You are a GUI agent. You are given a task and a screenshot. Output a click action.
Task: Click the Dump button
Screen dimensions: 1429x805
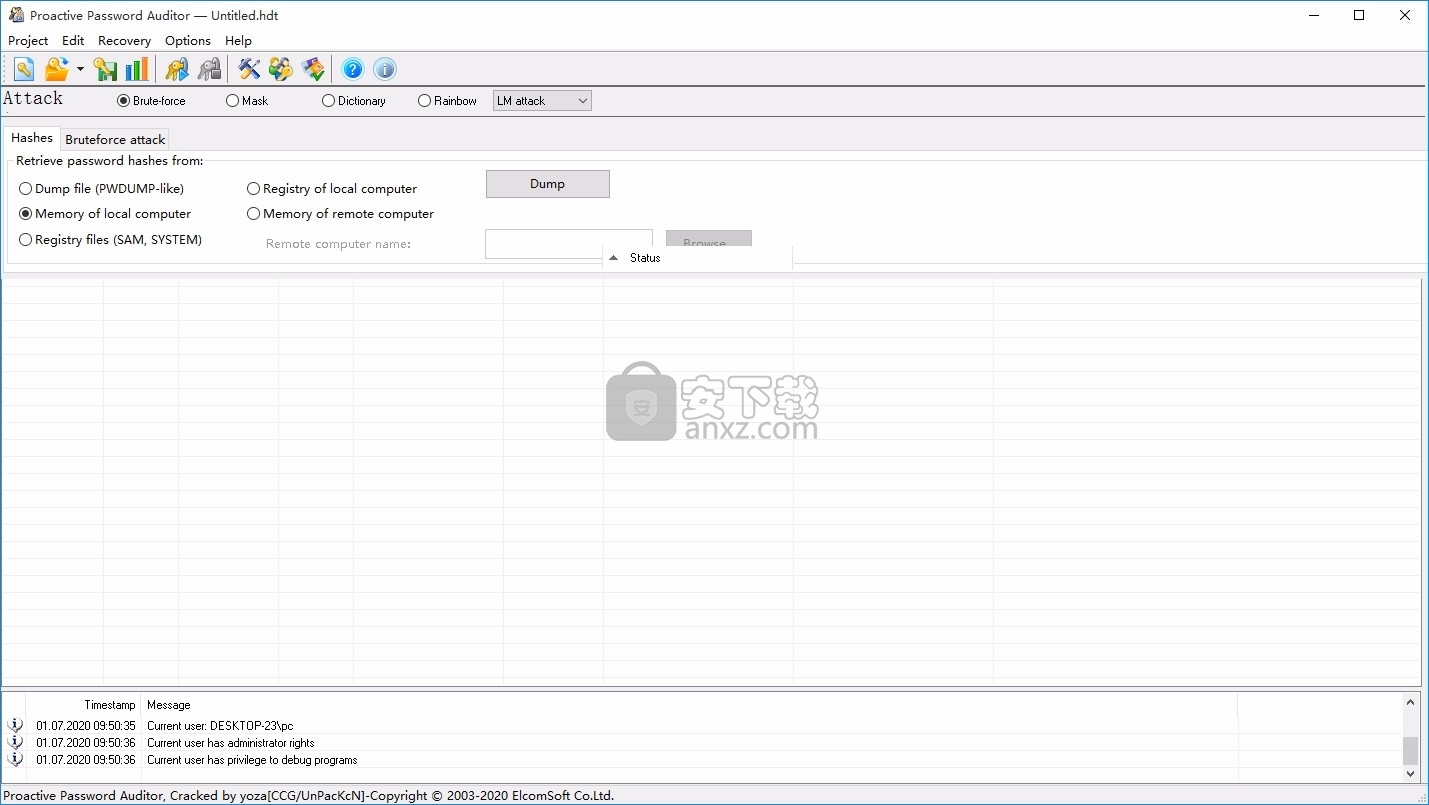(548, 184)
